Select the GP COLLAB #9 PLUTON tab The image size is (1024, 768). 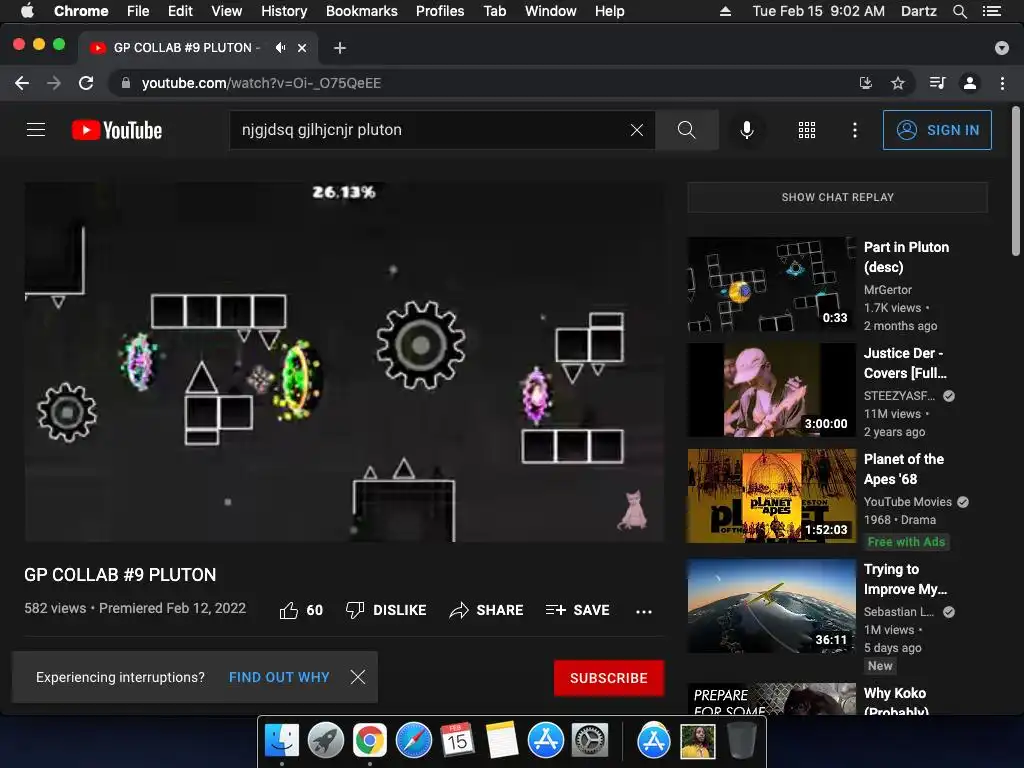click(185, 48)
